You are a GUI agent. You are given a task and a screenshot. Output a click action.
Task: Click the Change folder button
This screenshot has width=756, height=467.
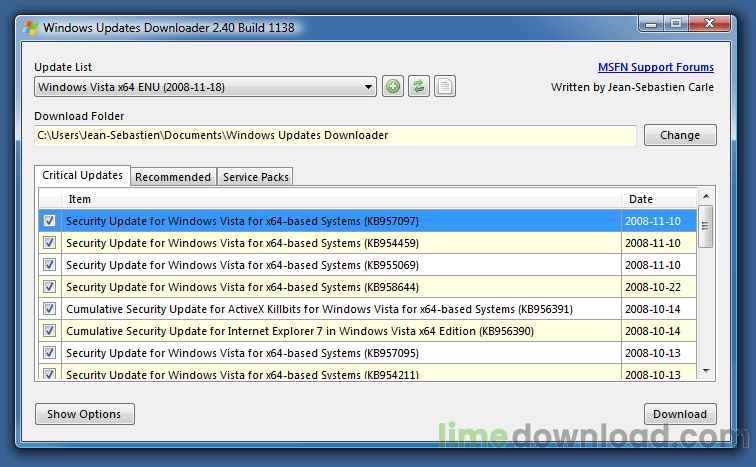[680, 135]
